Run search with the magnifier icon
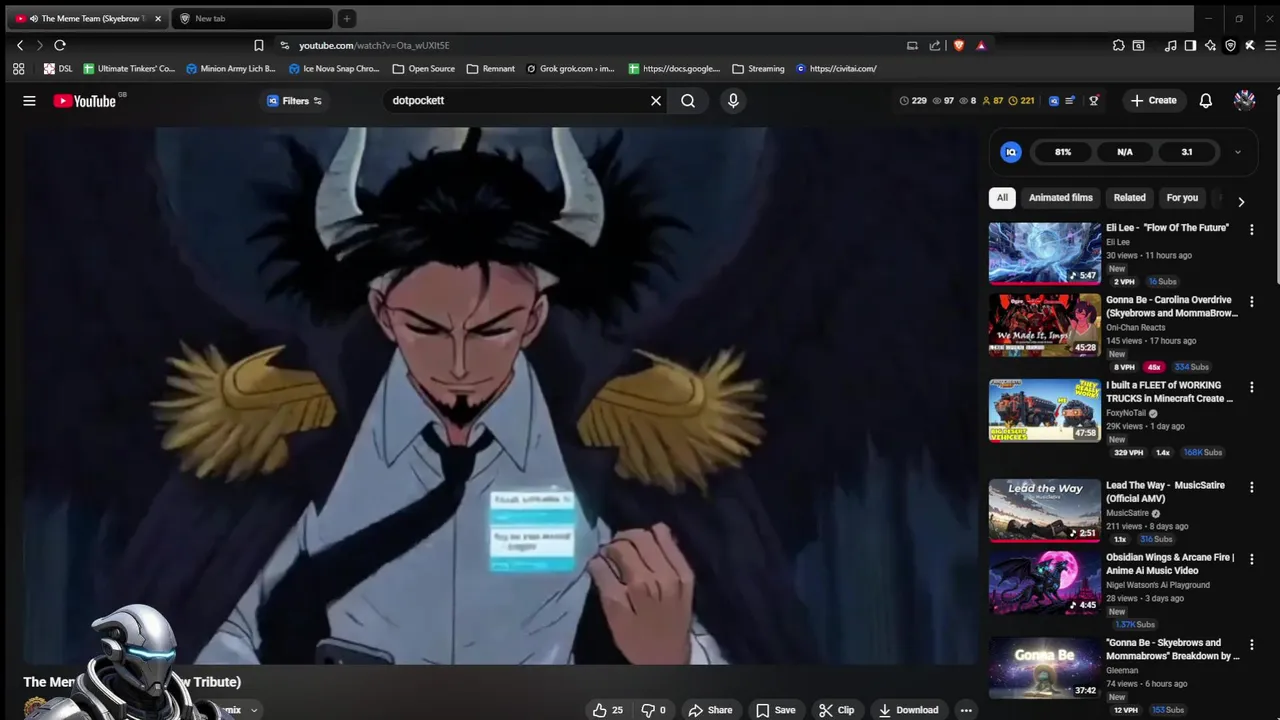The image size is (1280, 720). click(x=688, y=100)
